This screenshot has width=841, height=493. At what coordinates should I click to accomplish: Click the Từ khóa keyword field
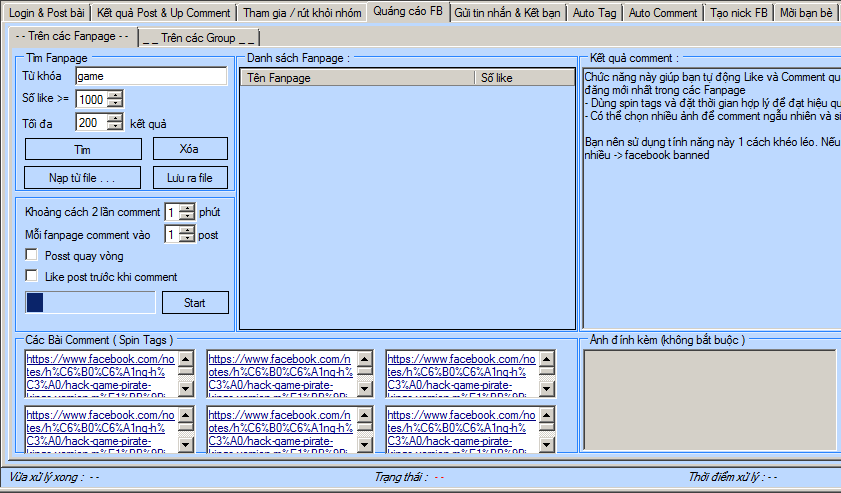(x=151, y=76)
